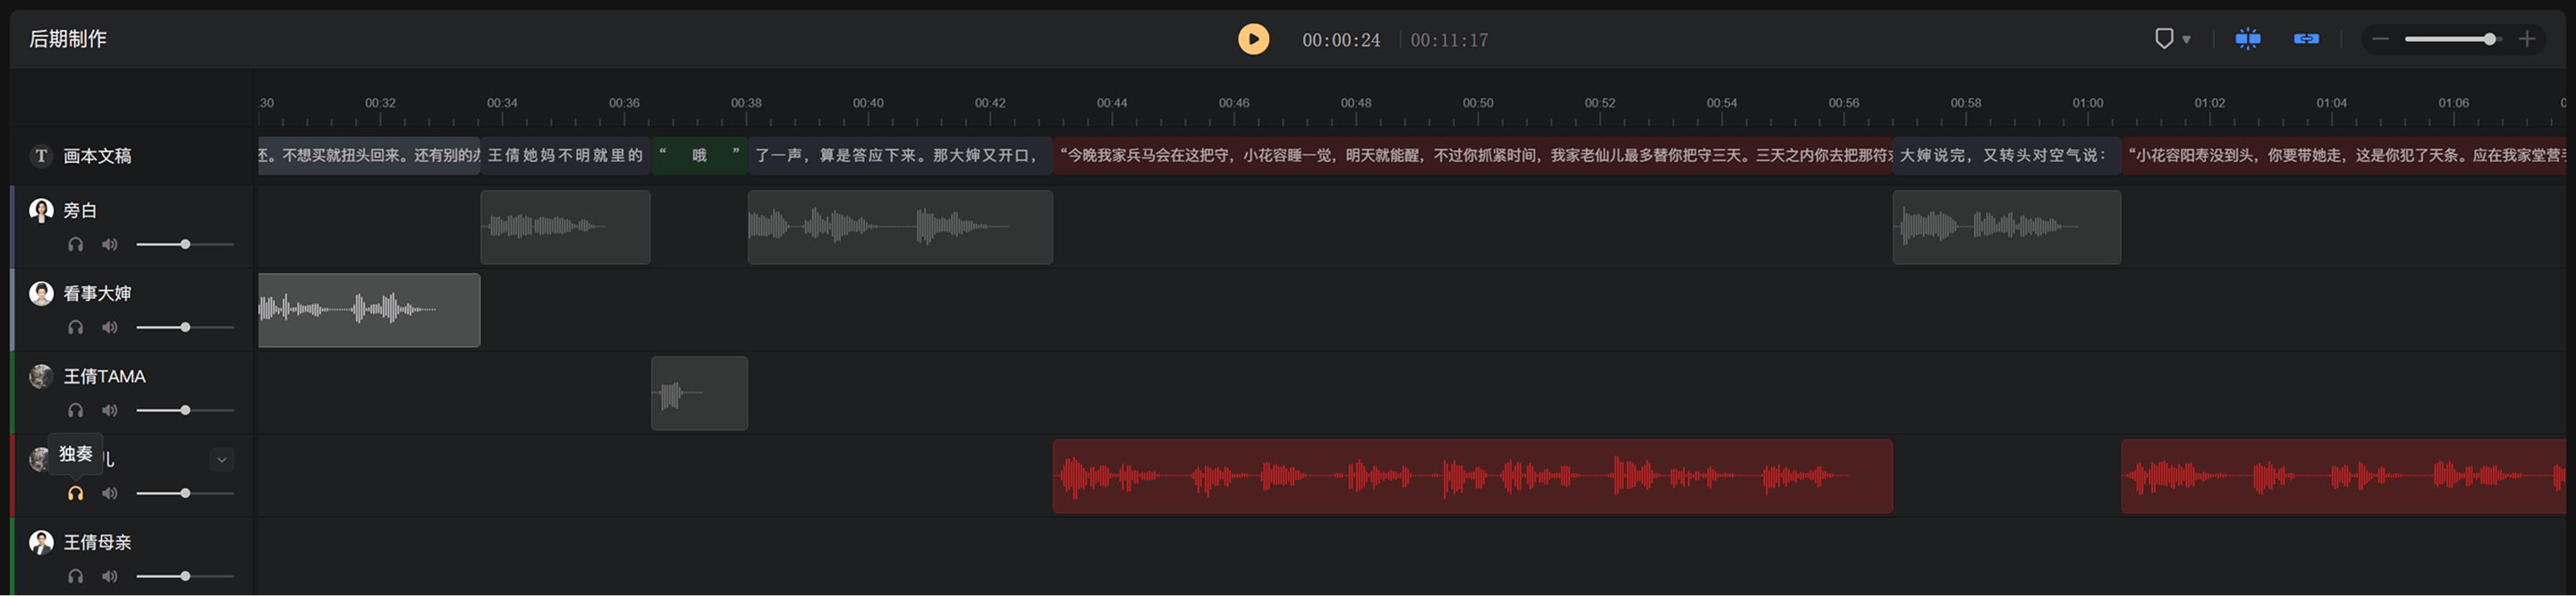The height and width of the screenshot is (596, 2576).
Task: Adjust the timeline zoom slider
Action: (x=2453, y=39)
